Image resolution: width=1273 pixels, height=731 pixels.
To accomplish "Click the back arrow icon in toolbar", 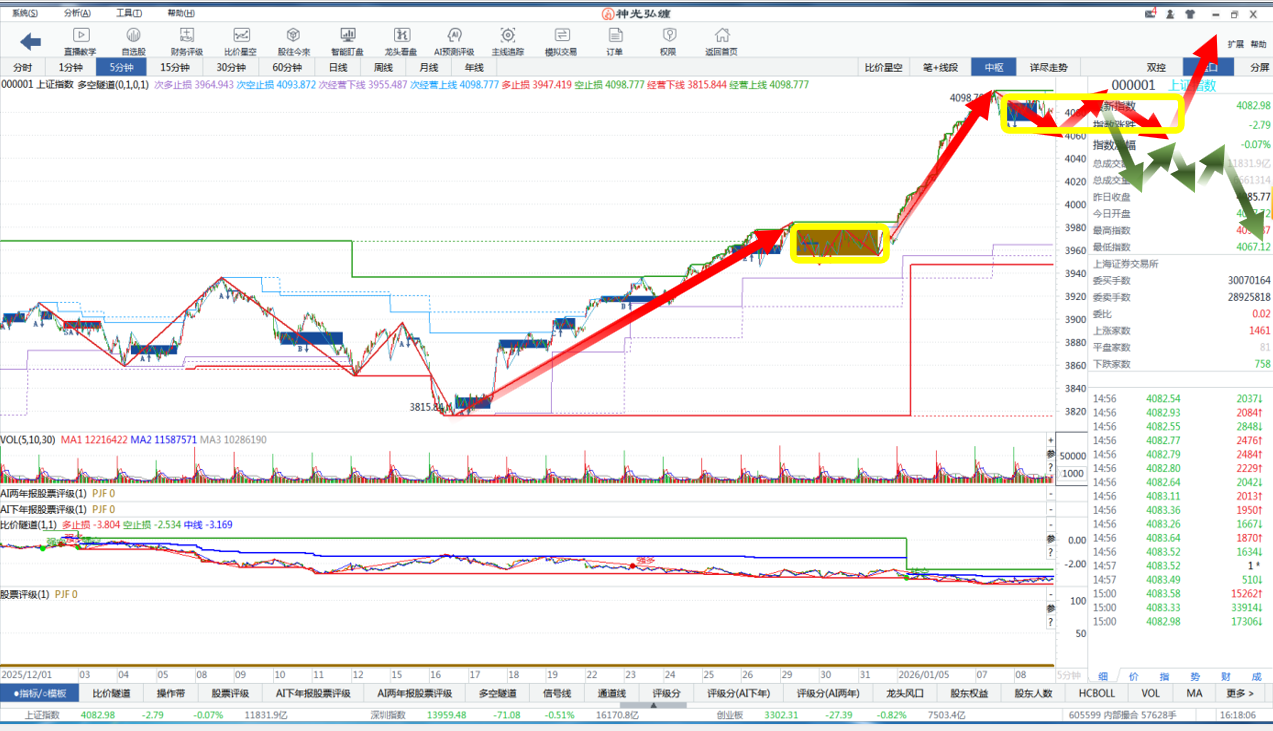I will 31,41.
